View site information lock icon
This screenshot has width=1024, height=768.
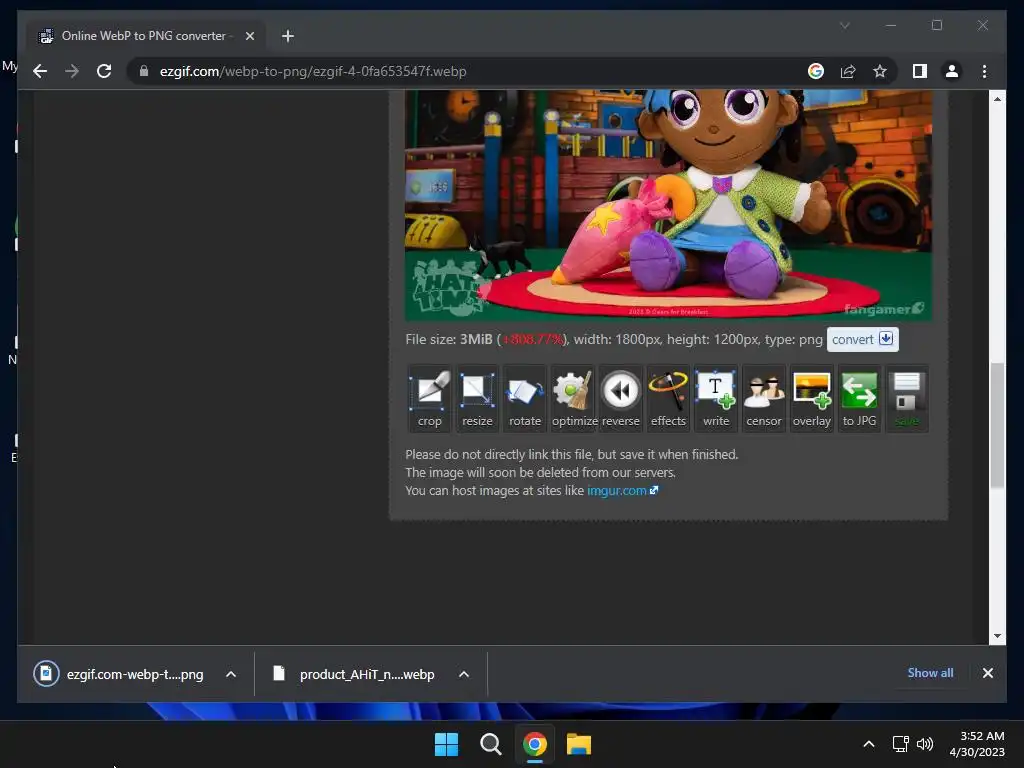pyautogui.click(x=144, y=71)
